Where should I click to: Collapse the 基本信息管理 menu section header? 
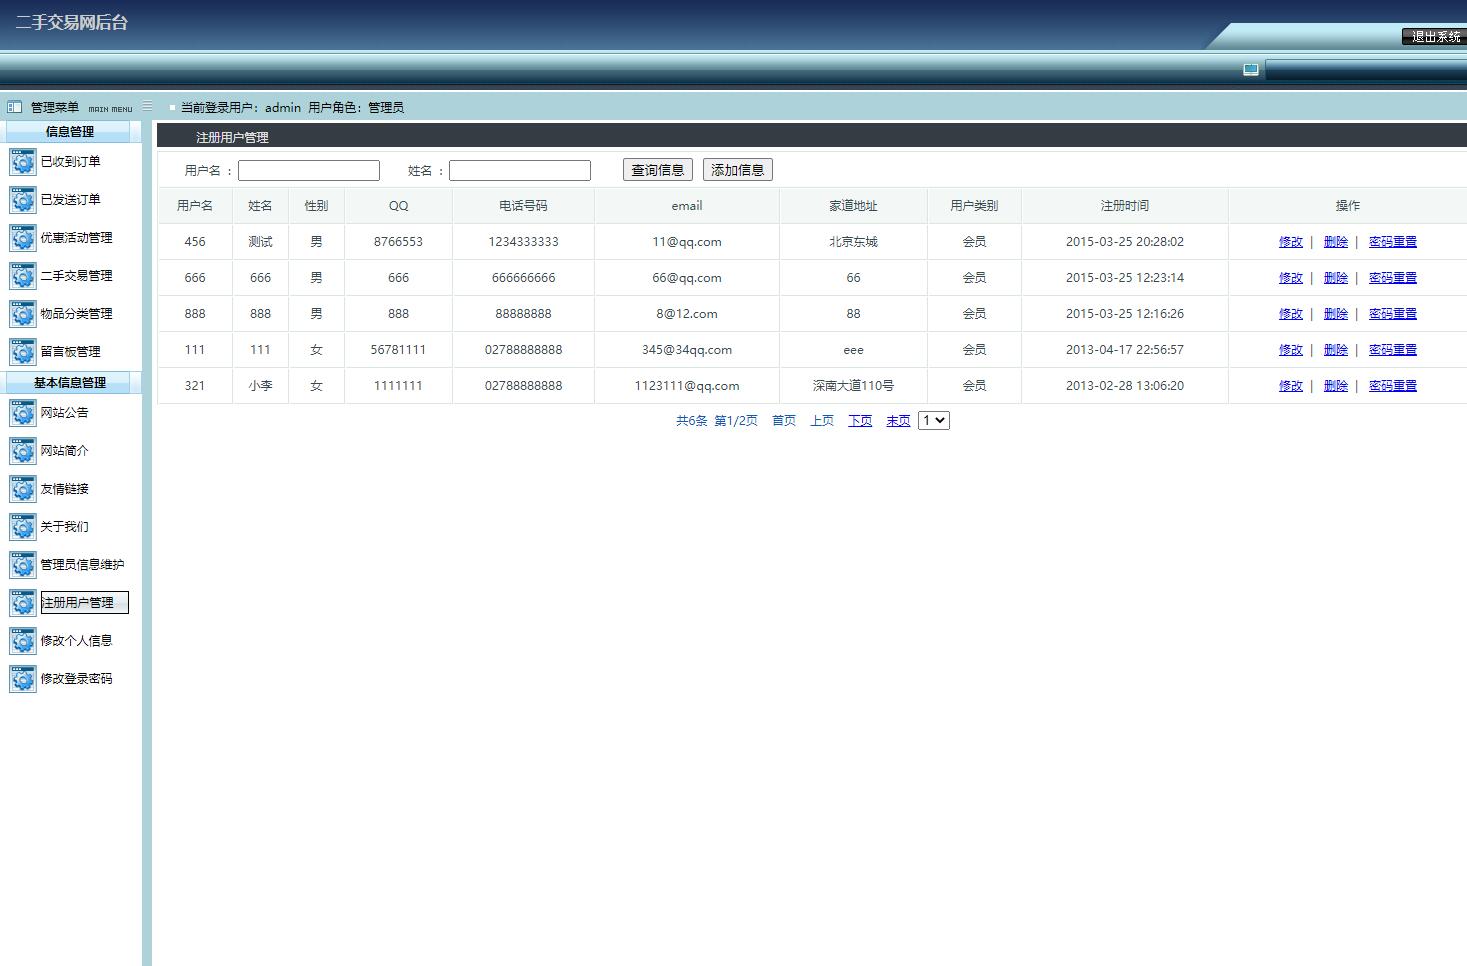pos(70,383)
